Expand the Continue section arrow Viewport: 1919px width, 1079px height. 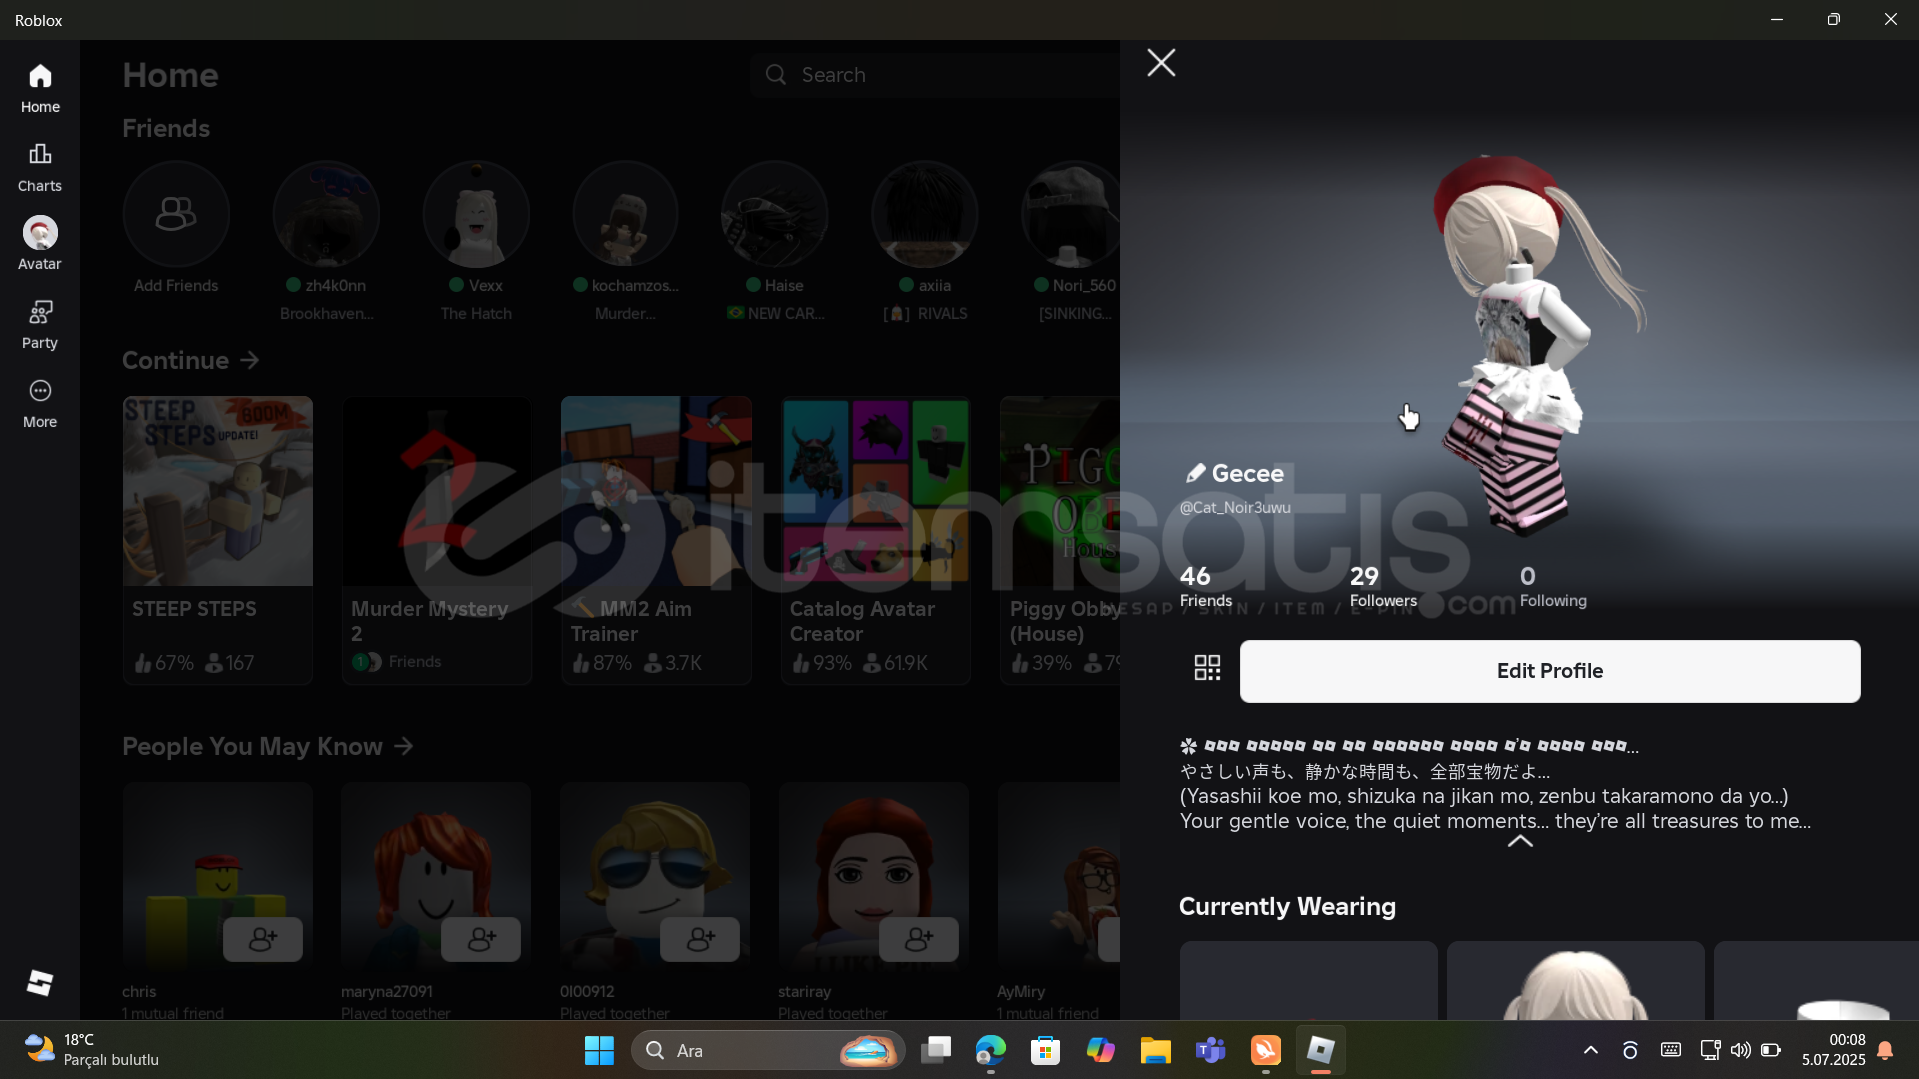250,360
